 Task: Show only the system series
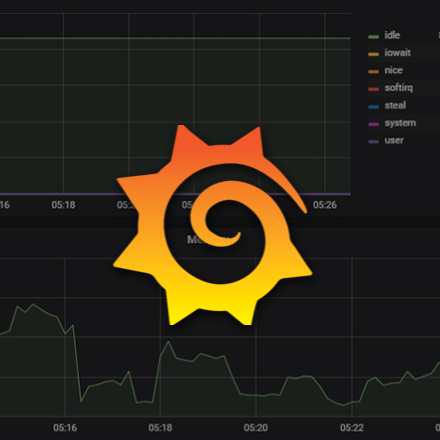tap(400, 123)
